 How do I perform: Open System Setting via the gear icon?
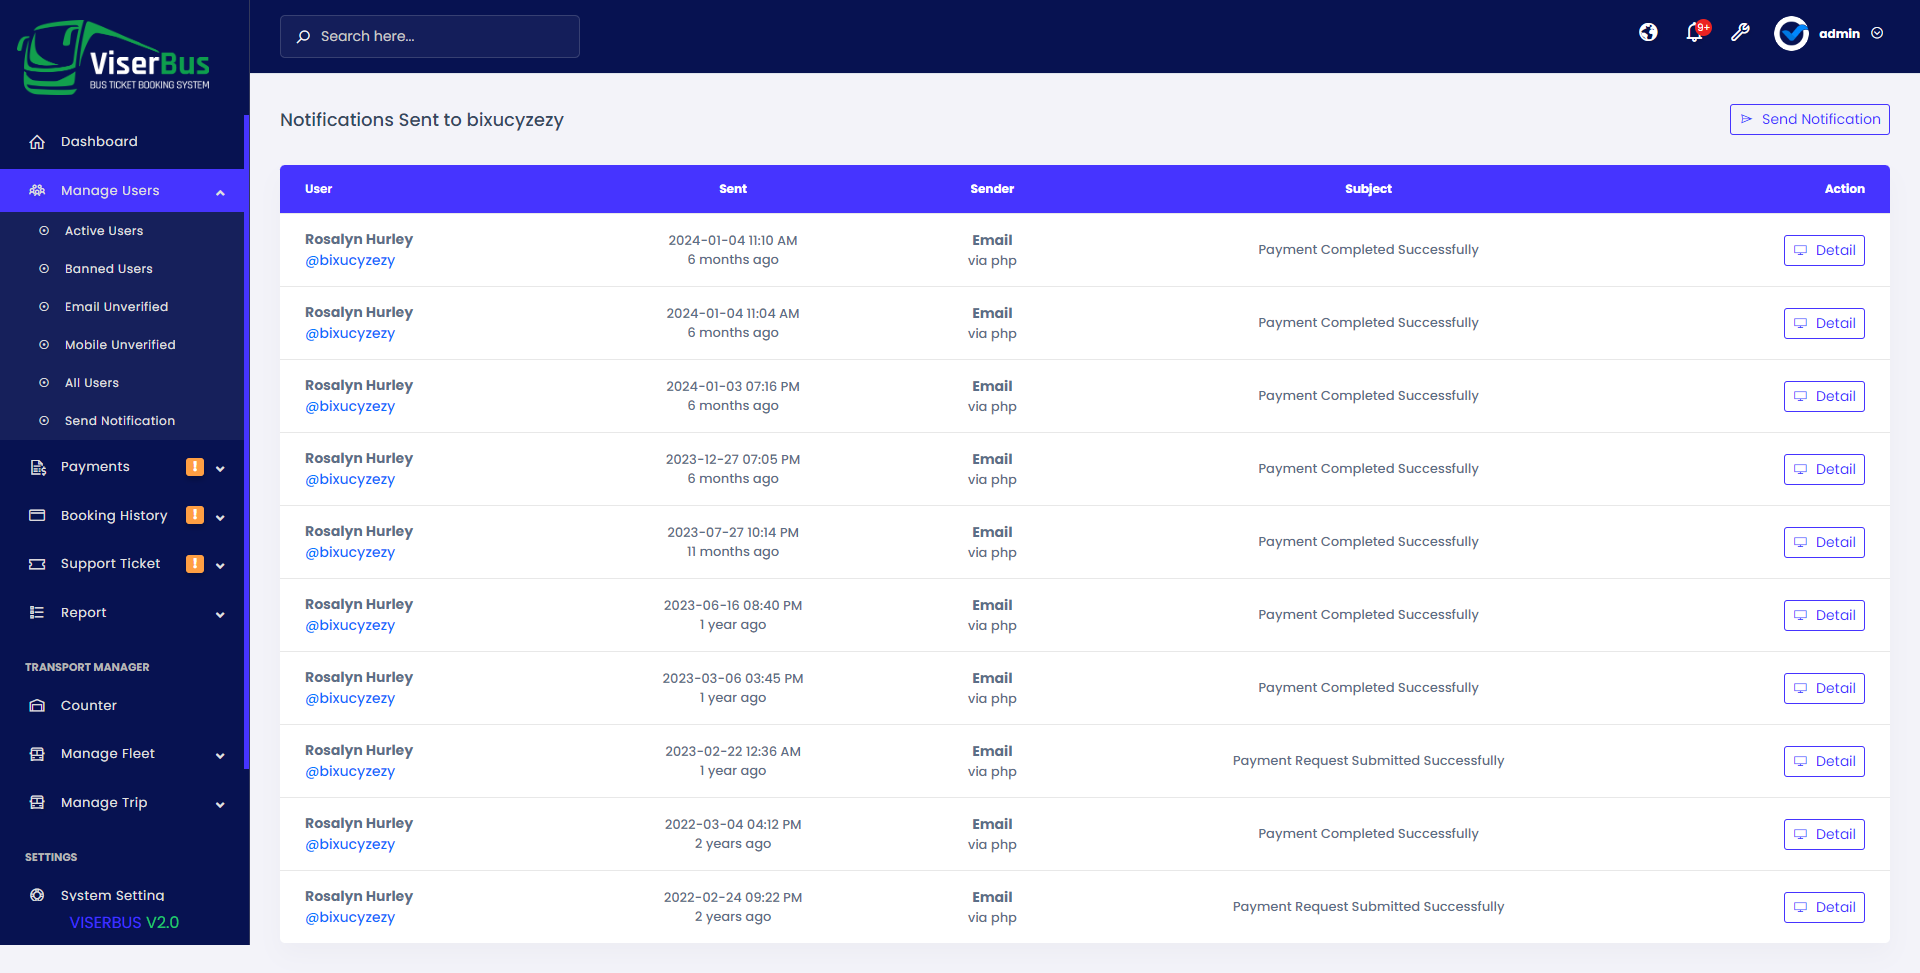point(37,895)
